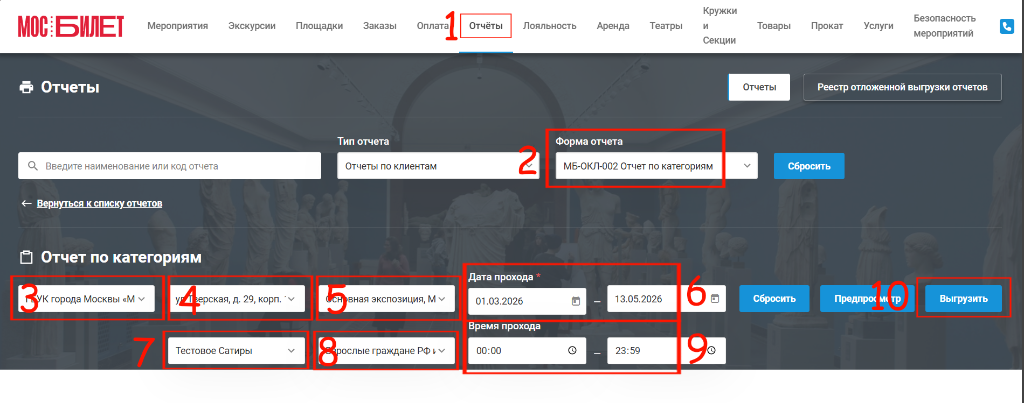Click the Предпросмотр button
This screenshot has width=1024, height=403.
(867, 299)
